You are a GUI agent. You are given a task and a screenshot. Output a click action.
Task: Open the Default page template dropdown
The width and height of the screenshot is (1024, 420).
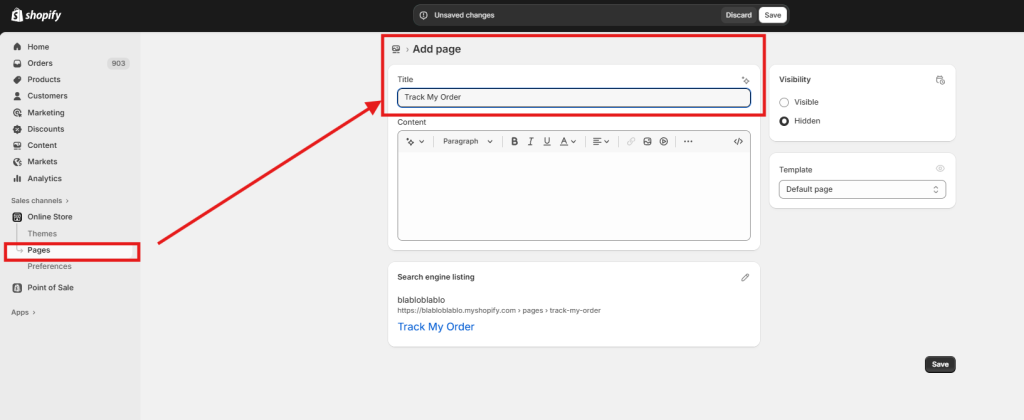click(862, 189)
